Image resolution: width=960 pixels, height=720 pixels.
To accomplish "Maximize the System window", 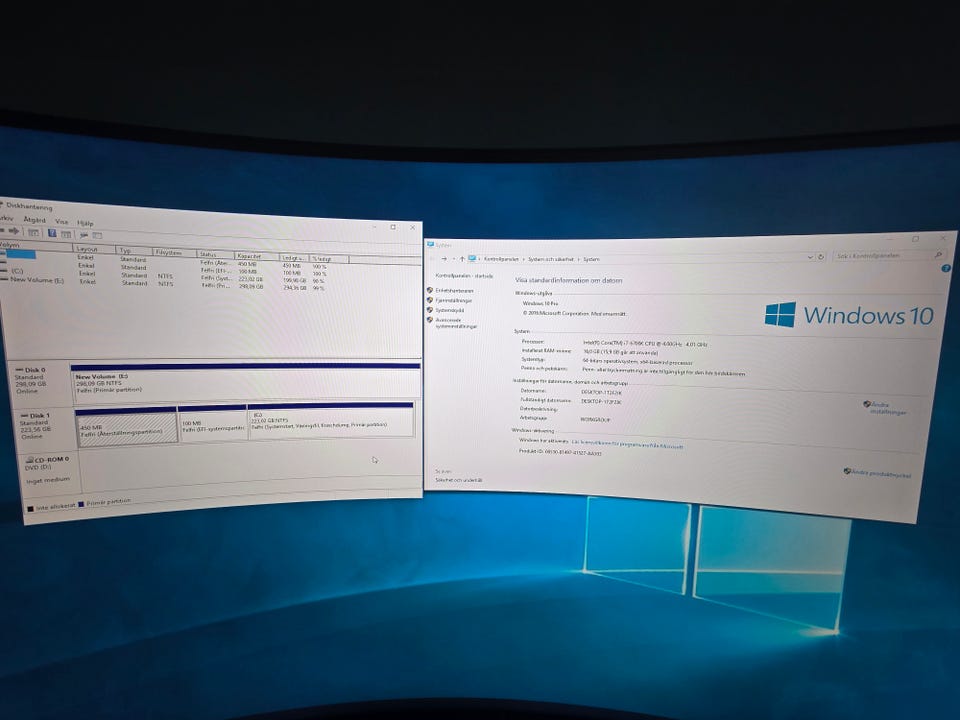I will click(915, 239).
